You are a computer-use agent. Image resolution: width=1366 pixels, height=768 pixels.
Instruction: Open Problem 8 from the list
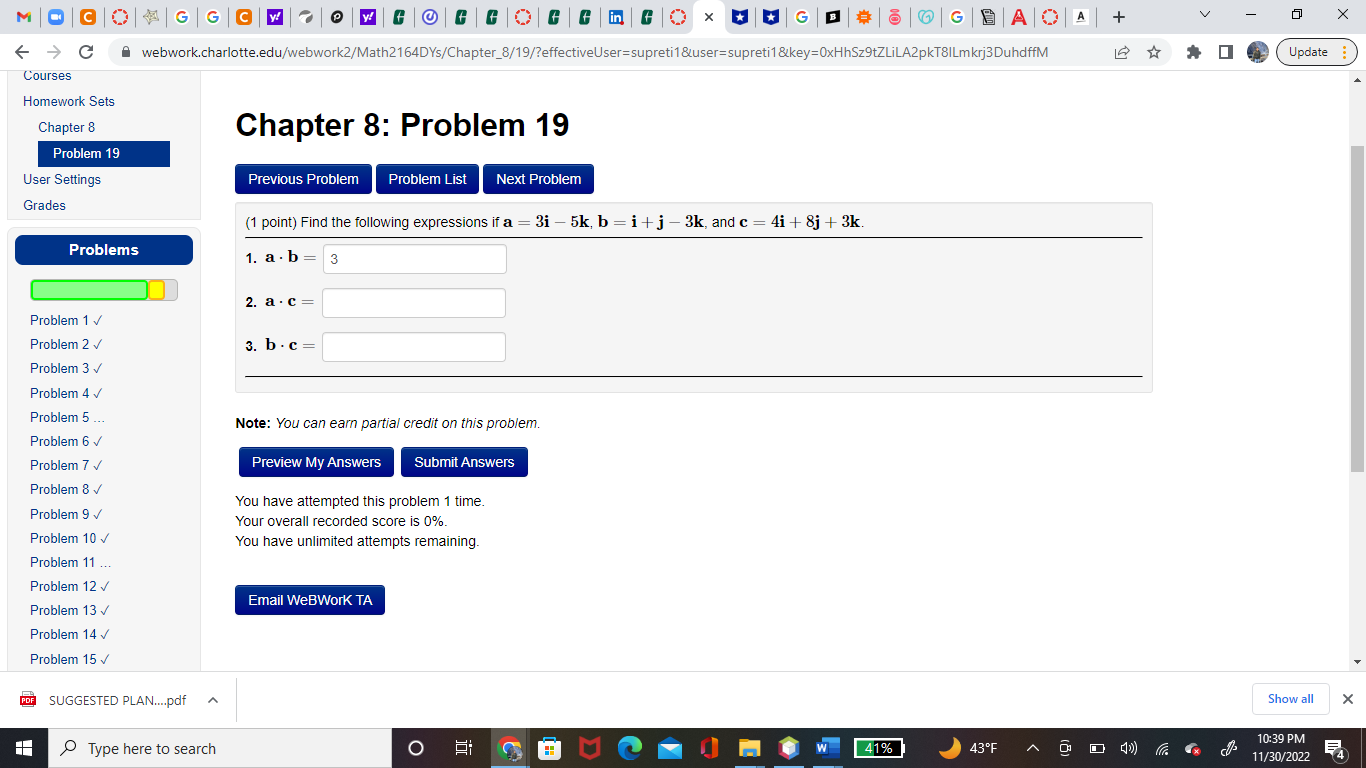click(66, 489)
